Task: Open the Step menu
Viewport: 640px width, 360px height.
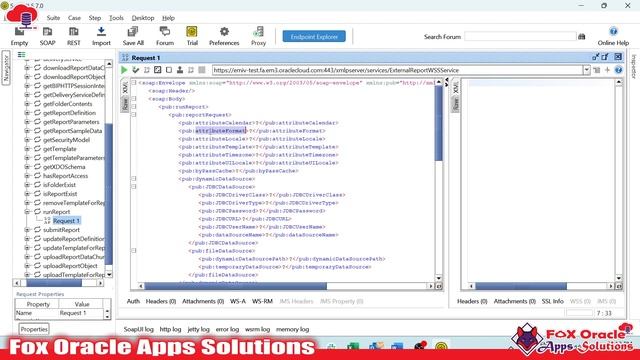Action: pos(95,18)
